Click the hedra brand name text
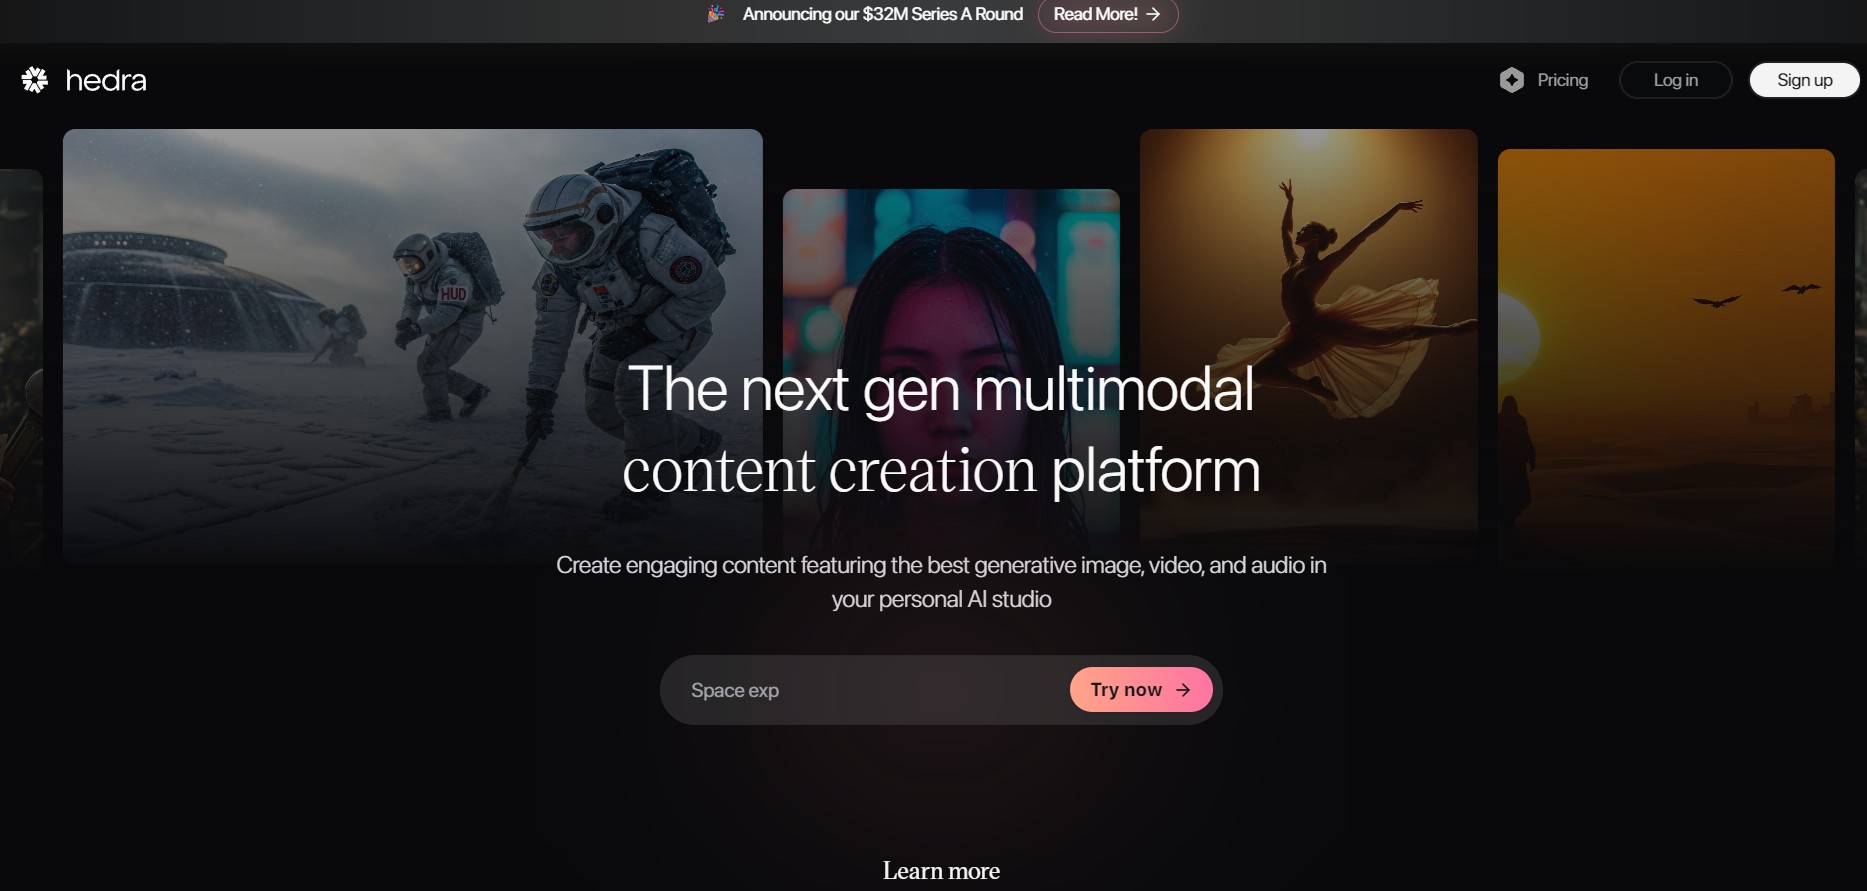The height and width of the screenshot is (891, 1867). [x=106, y=80]
